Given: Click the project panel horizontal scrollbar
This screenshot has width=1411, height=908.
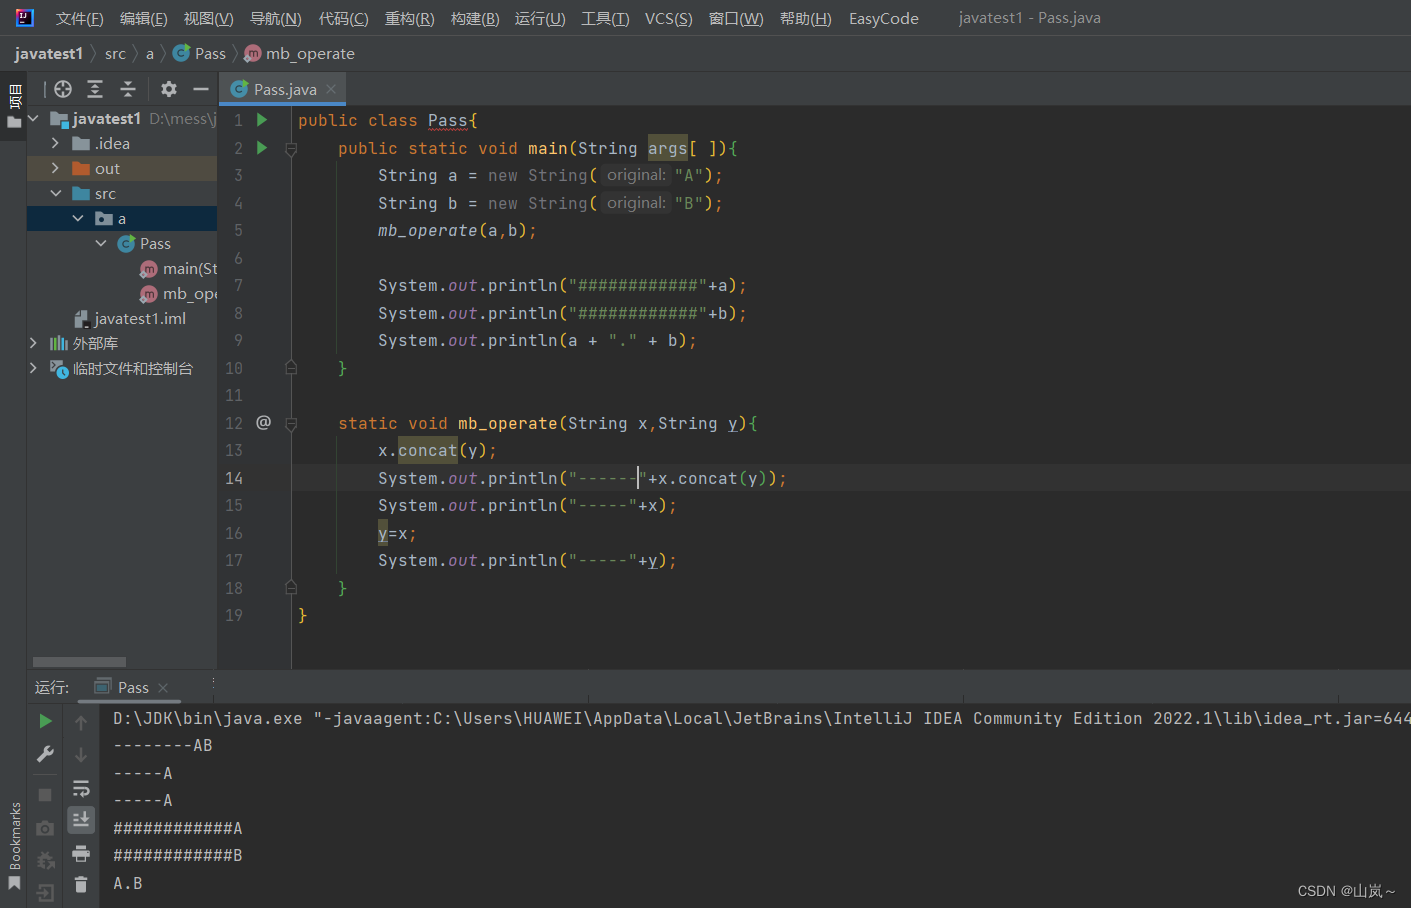Looking at the screenshot, I should click(79, 662).
